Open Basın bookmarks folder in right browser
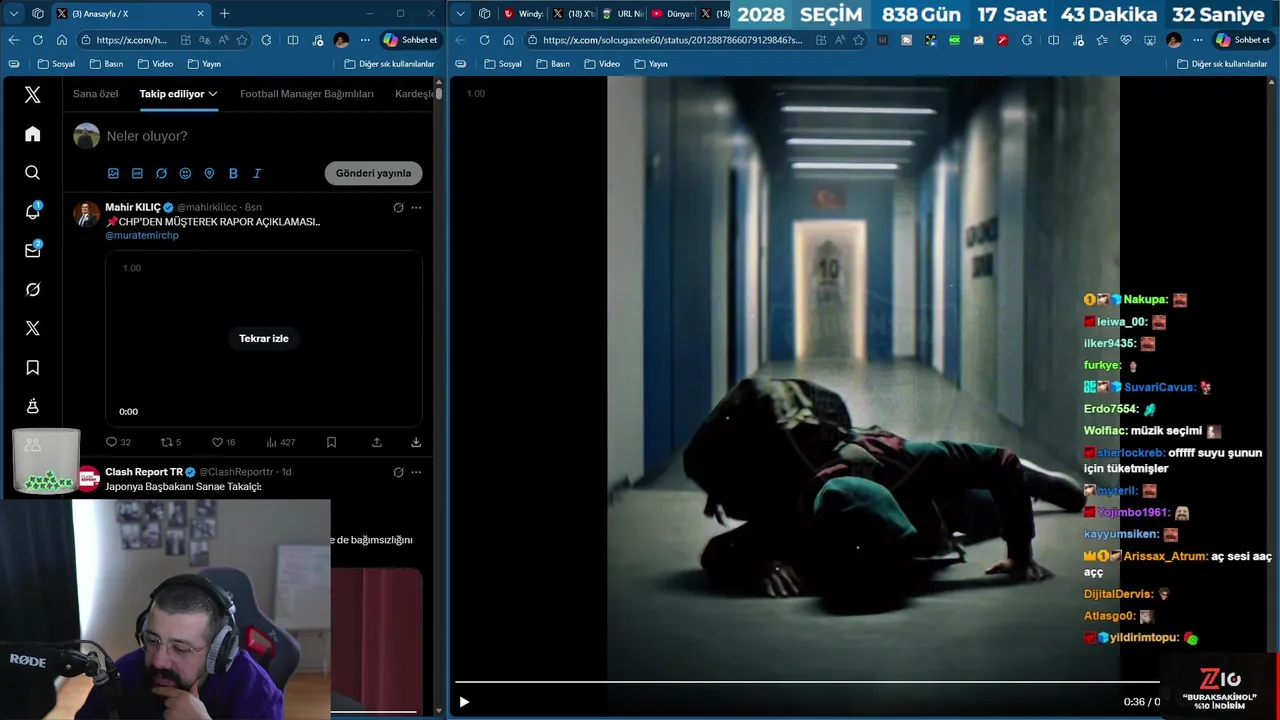The height and width of the screenshot is (720, 1280). (551, 63)
